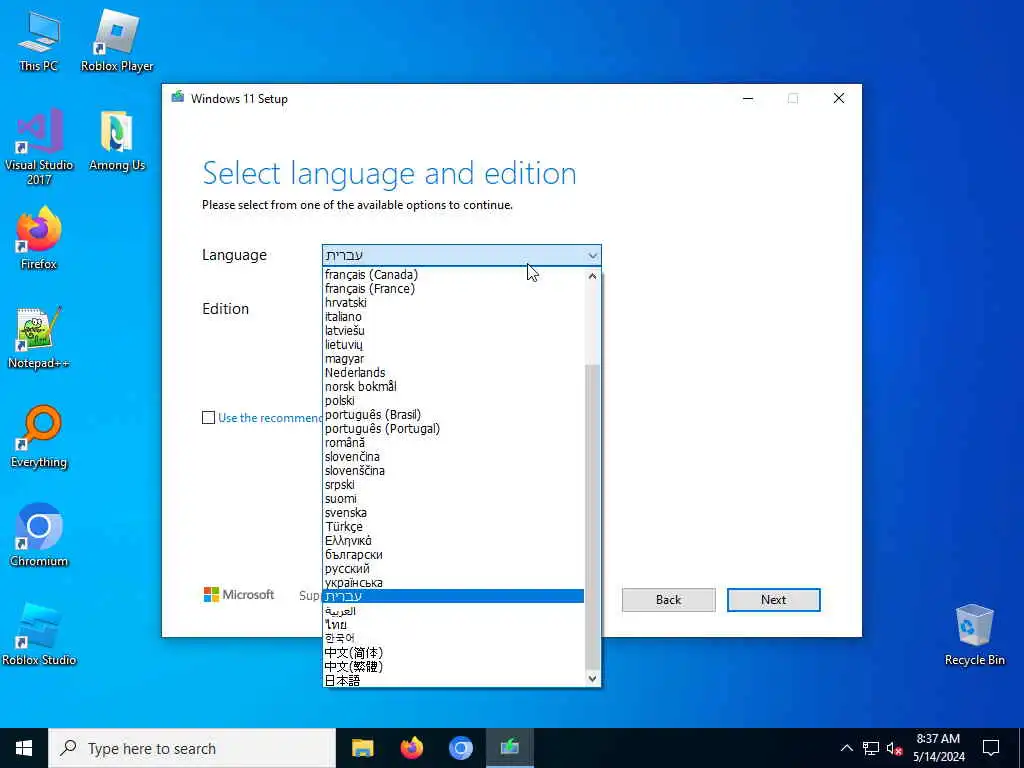Image resolution: width=1024 pixels, height=768 pixels.
Task: Pick Ελληνικά in the language list
Action: point(453,540)
